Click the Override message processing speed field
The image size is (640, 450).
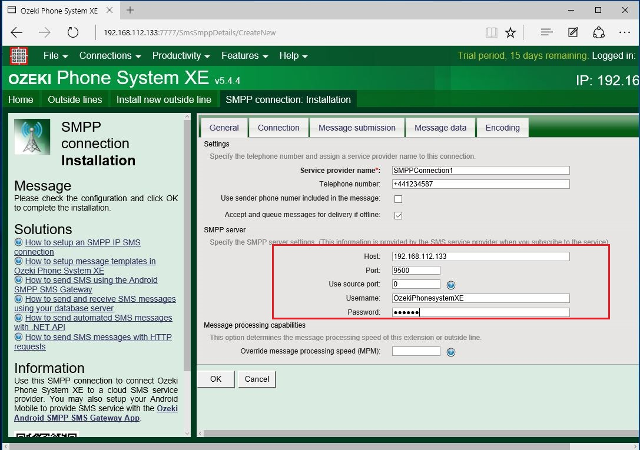416,351
